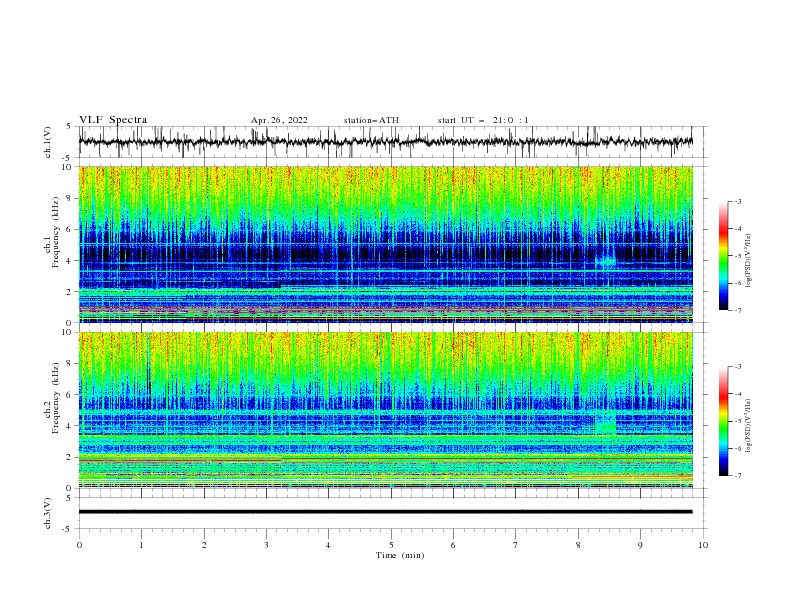Click the "station=ATH" label
The width and height of the screenshot is (792, 612).
371,120
